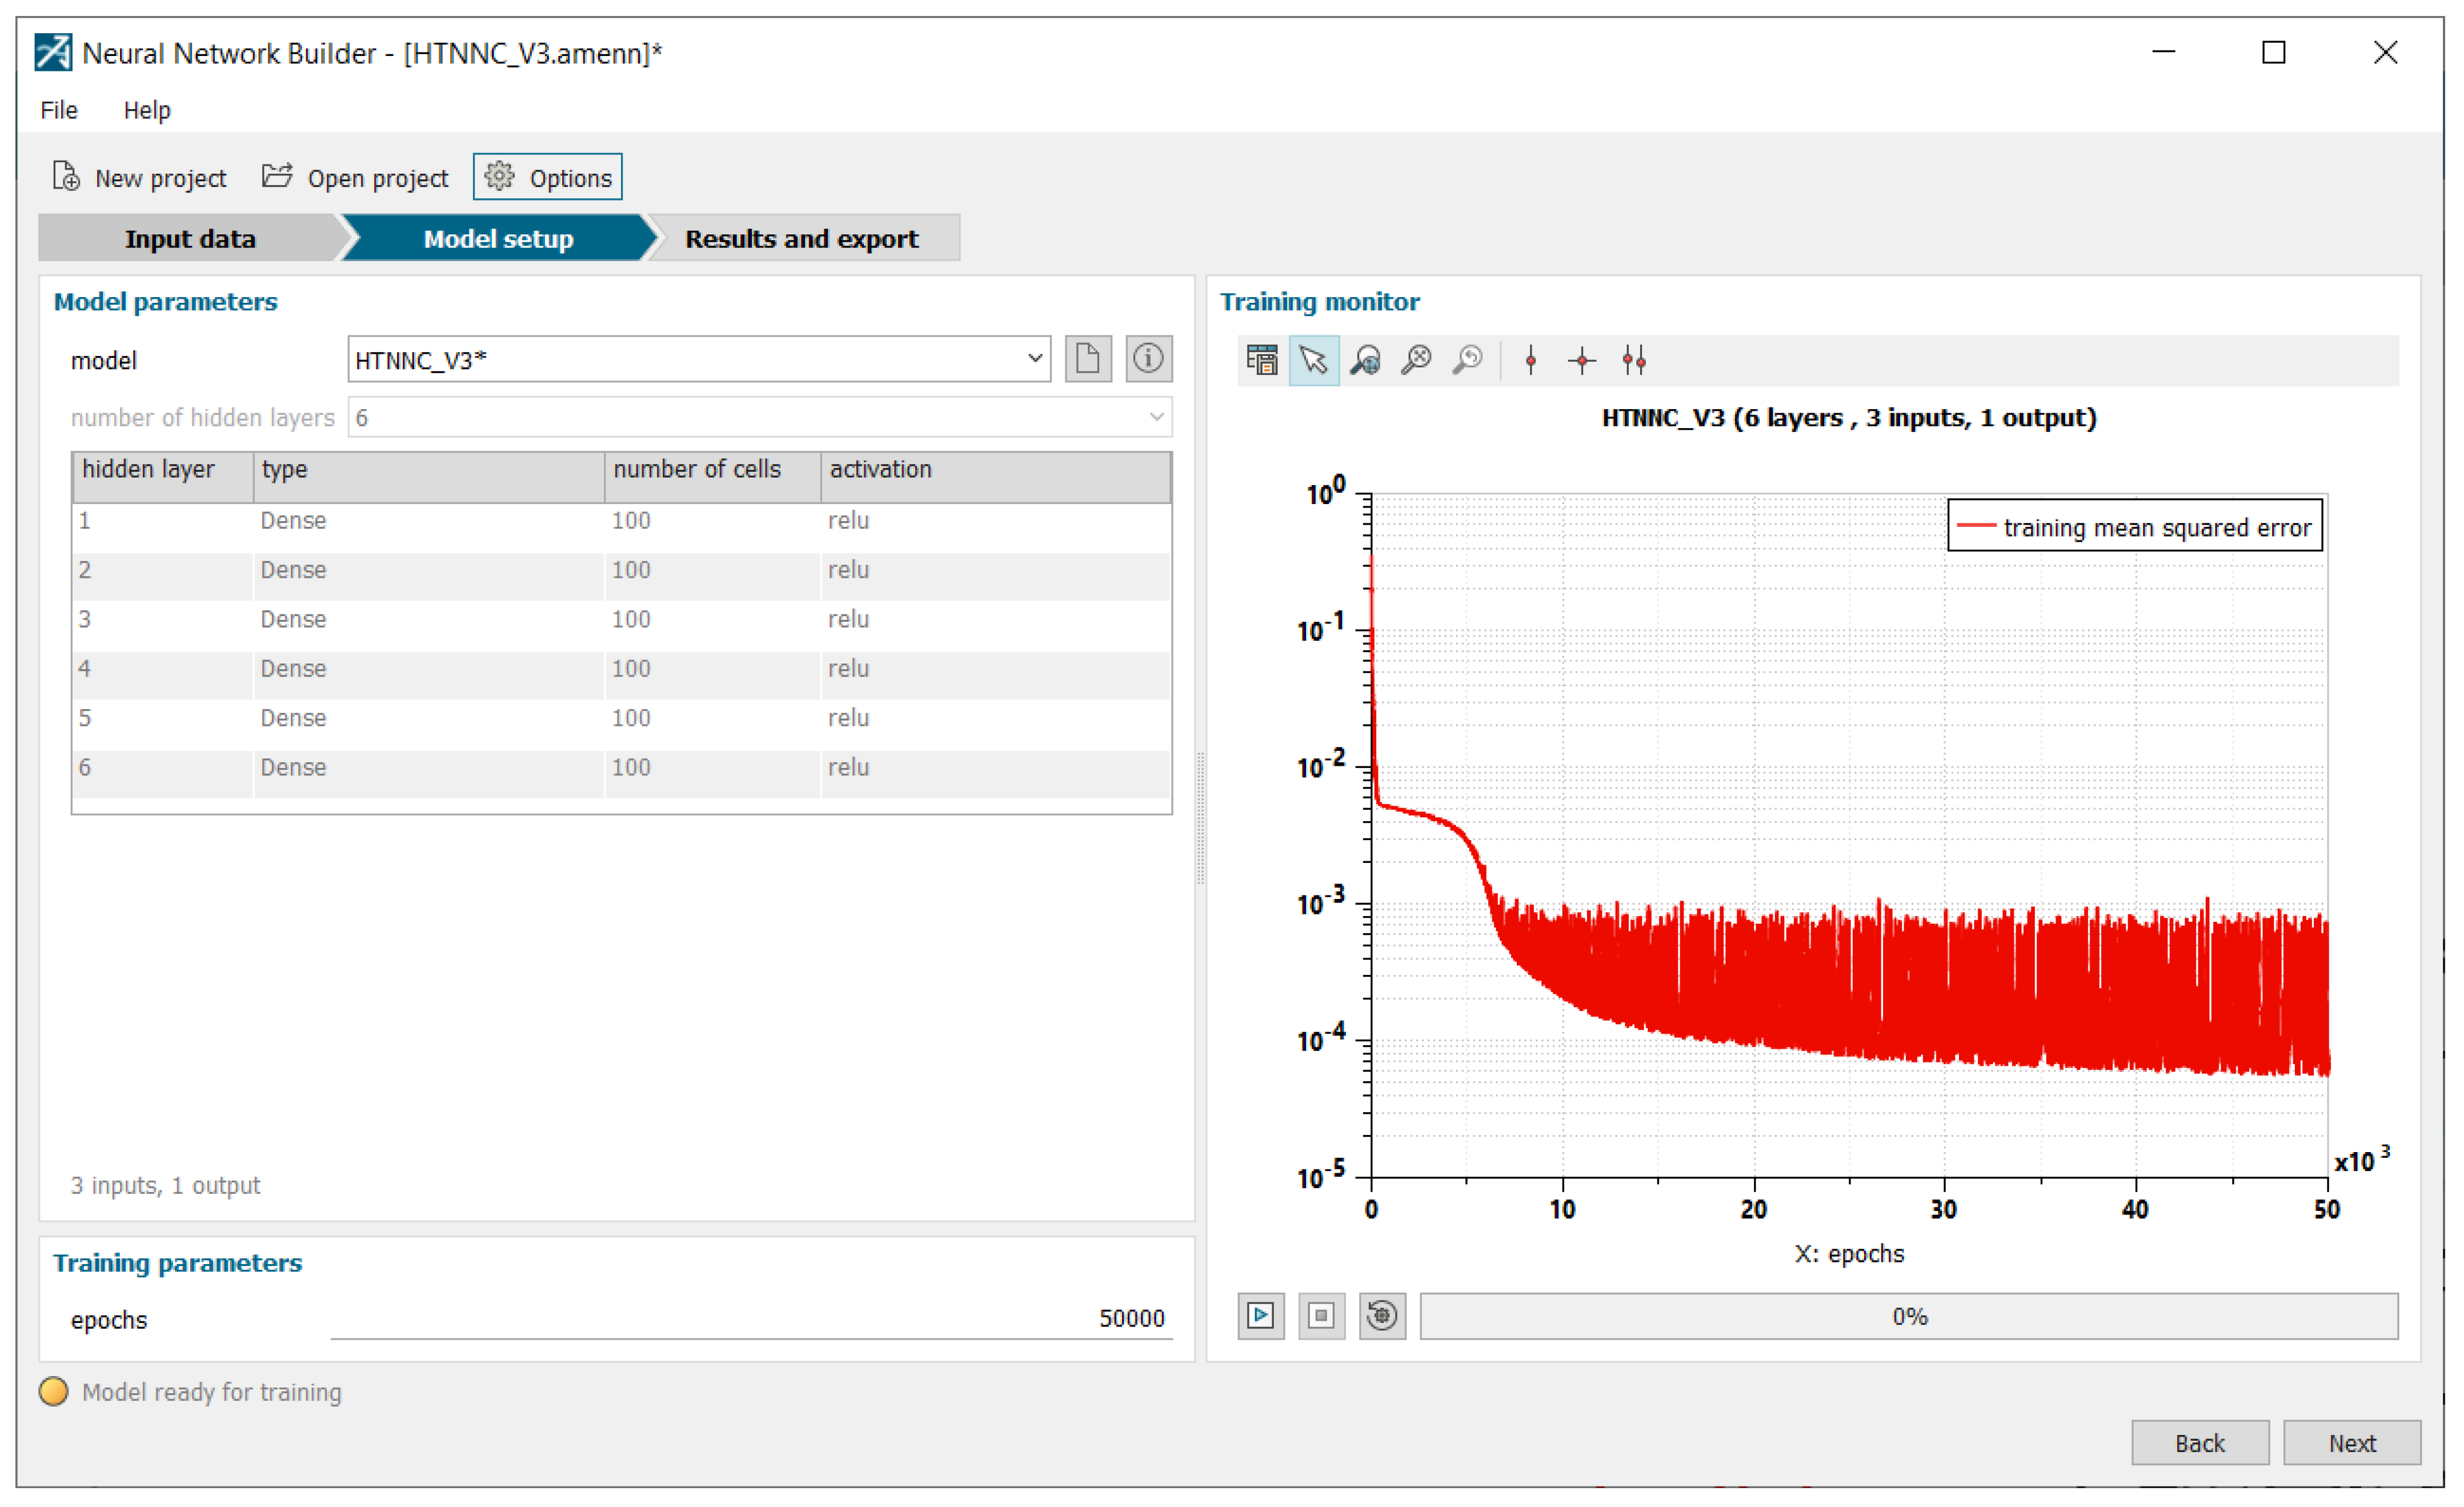The image size is (2464, 1507).
Task: Select the arrow pointer tool in plot toolbar
Action: point(1313,360)
